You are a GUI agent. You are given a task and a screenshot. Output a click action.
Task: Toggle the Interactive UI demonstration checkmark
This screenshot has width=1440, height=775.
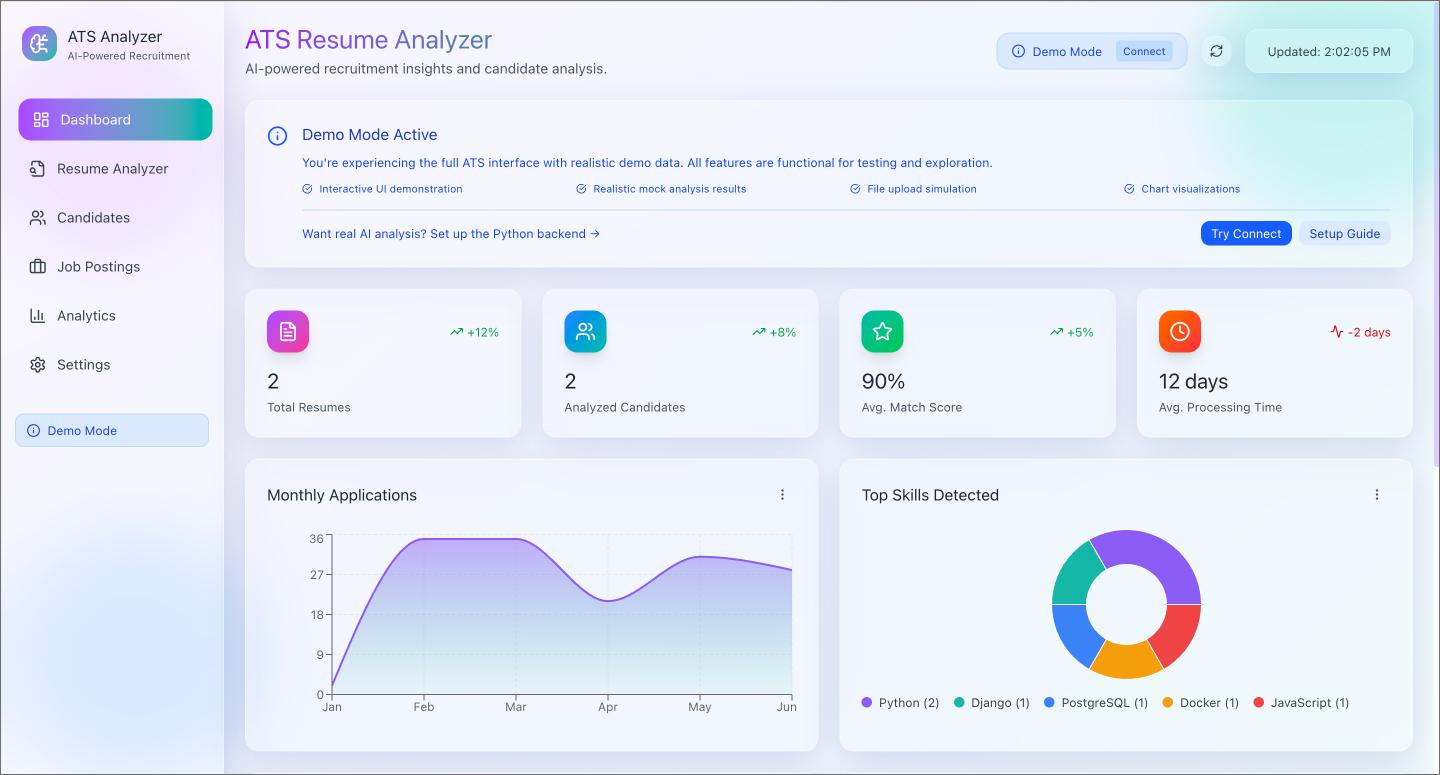coord(306,188)
